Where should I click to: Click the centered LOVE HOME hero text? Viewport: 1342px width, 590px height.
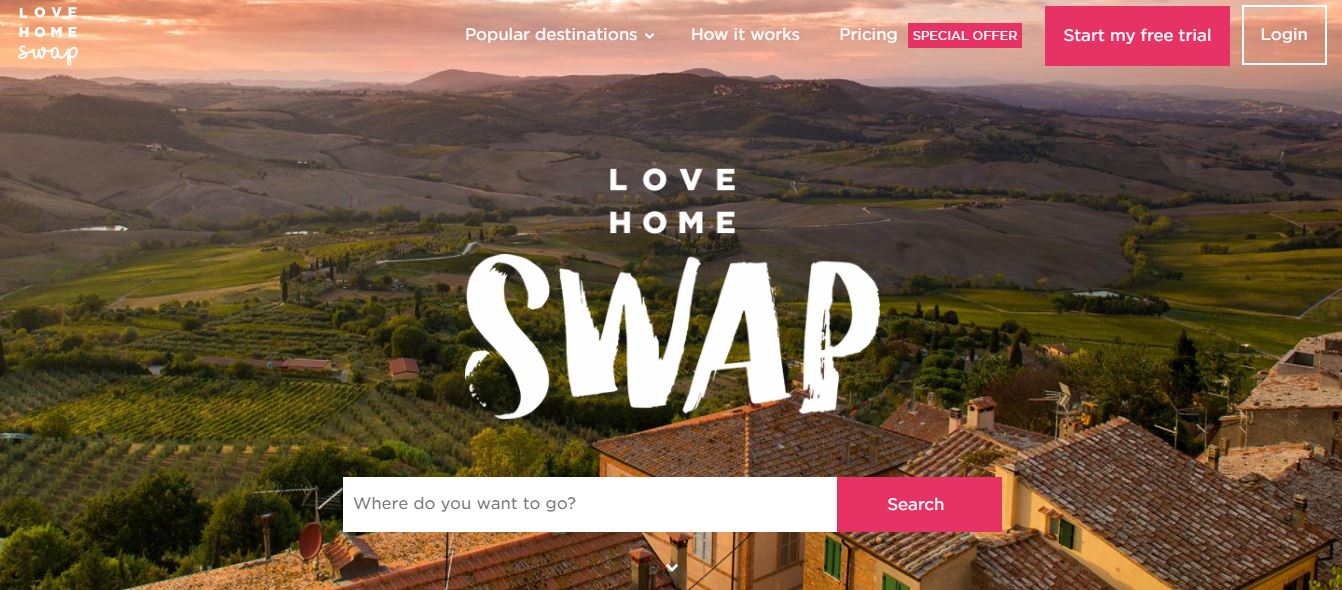point(672,201)
